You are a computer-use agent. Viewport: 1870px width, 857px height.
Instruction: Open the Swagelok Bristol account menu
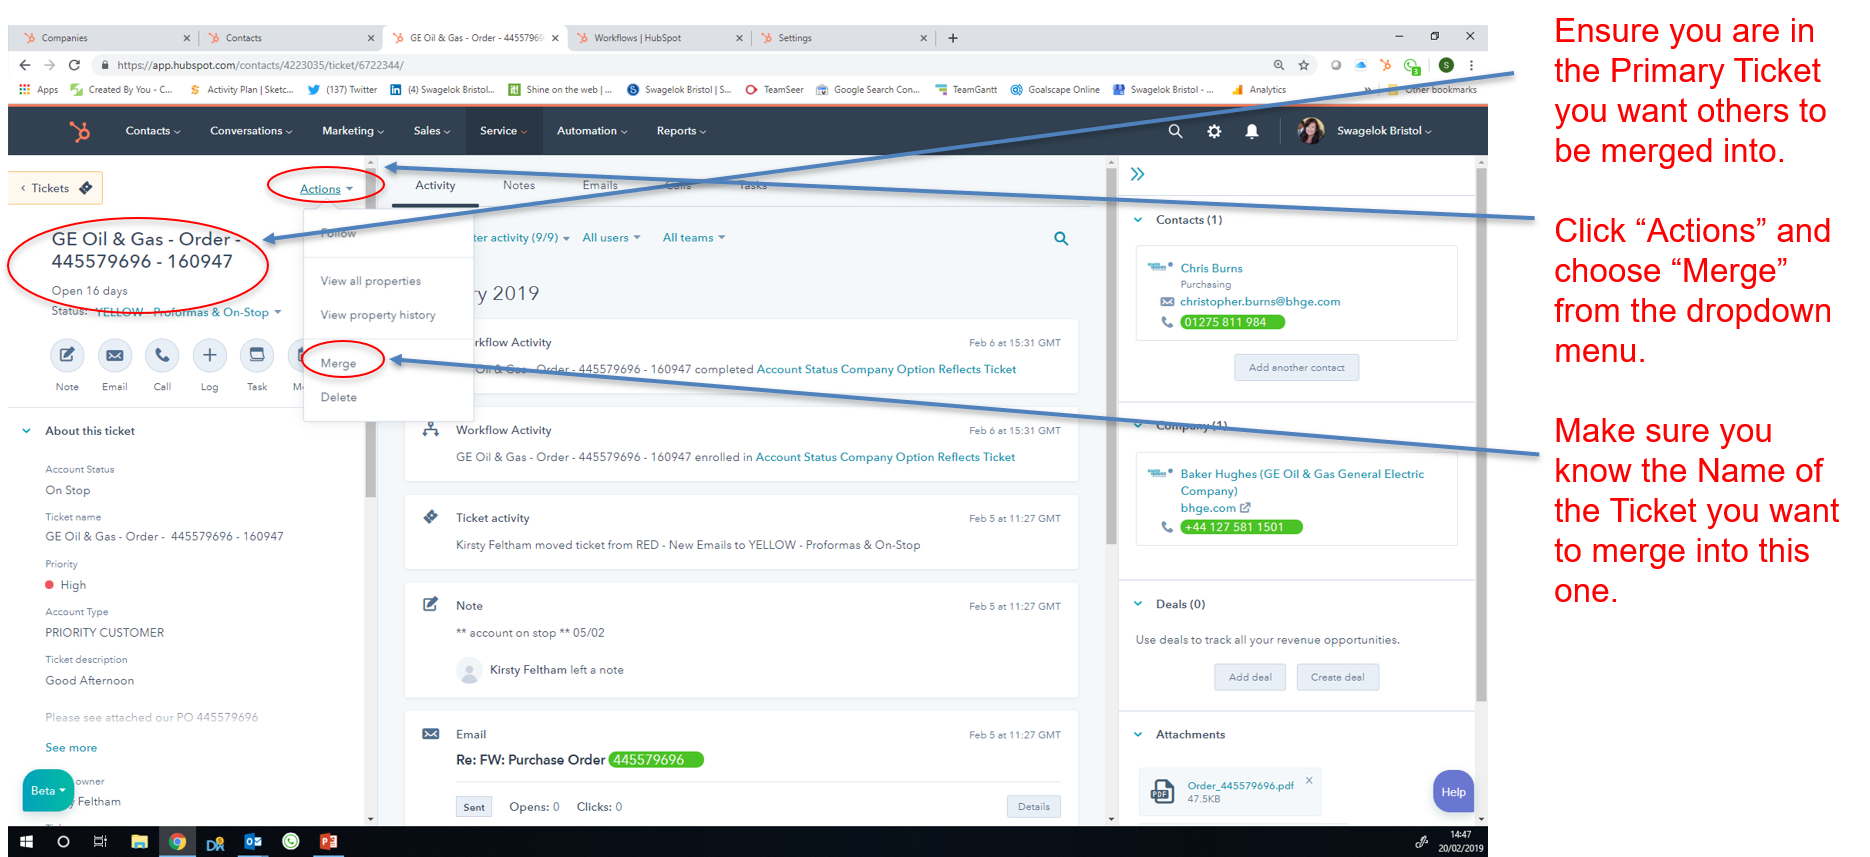(1384, 131)
